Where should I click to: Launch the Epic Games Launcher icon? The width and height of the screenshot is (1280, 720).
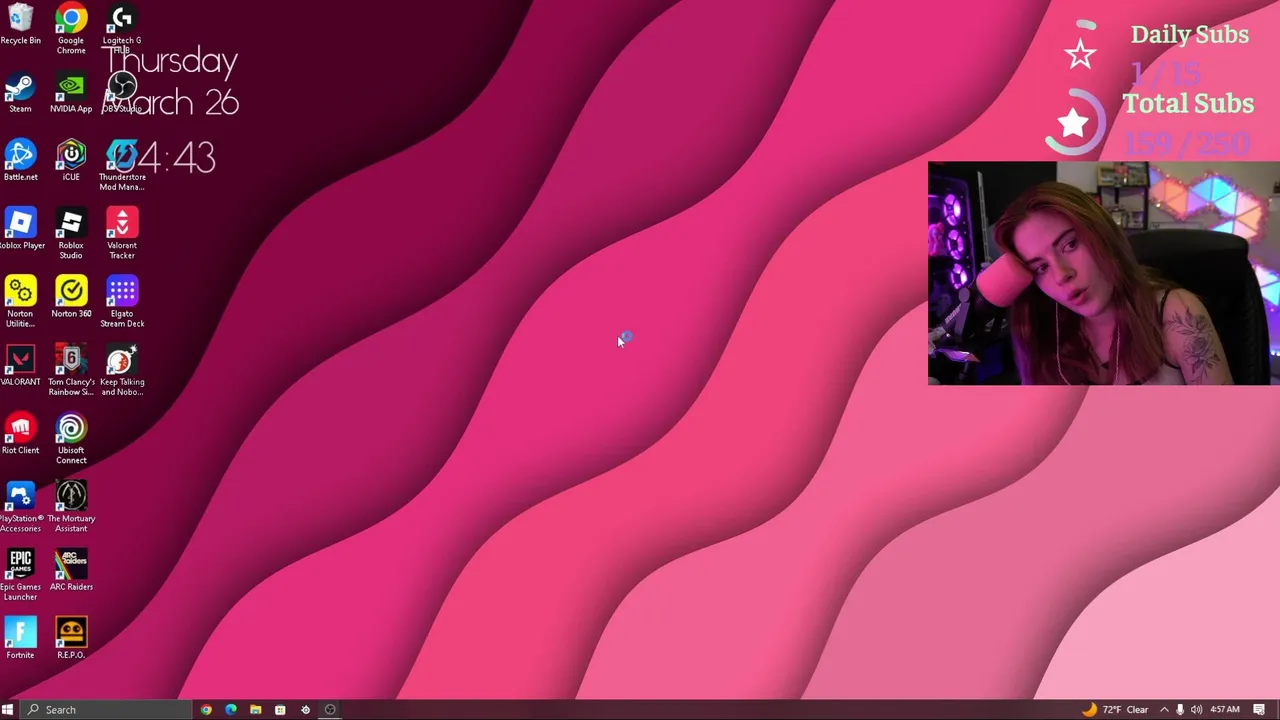[x=20, y=575]
